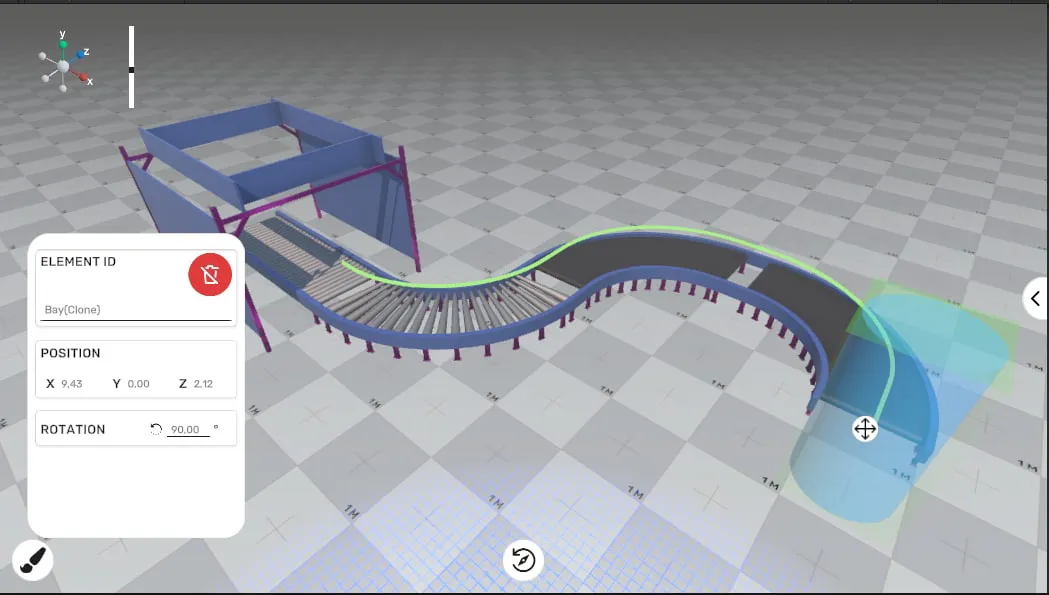
Task: Click the black handle on vertical slider
Action: click(x=131, y=69)
